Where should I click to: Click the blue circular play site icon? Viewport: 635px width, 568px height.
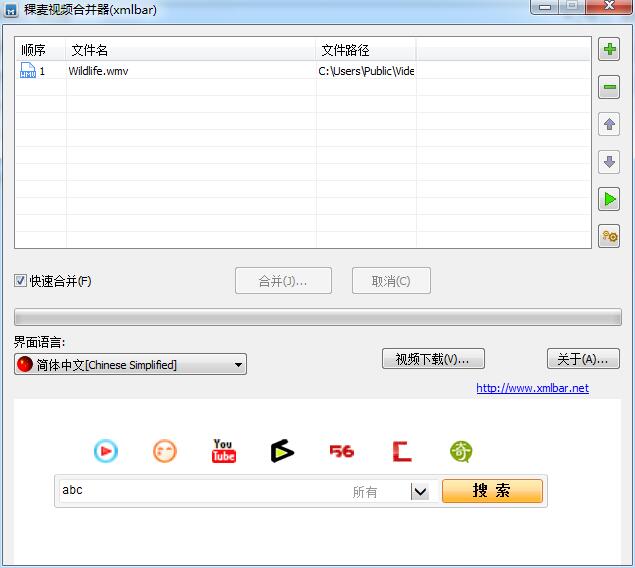(105, 452)
